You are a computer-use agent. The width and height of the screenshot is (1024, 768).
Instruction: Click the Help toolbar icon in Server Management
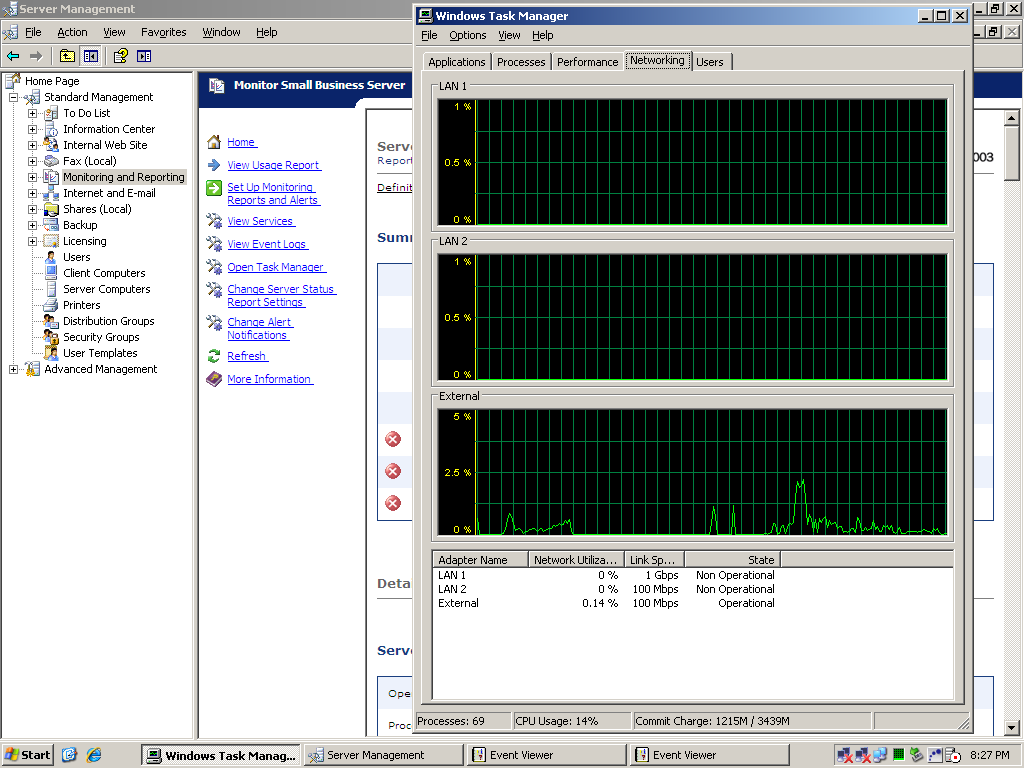(120, 56)
